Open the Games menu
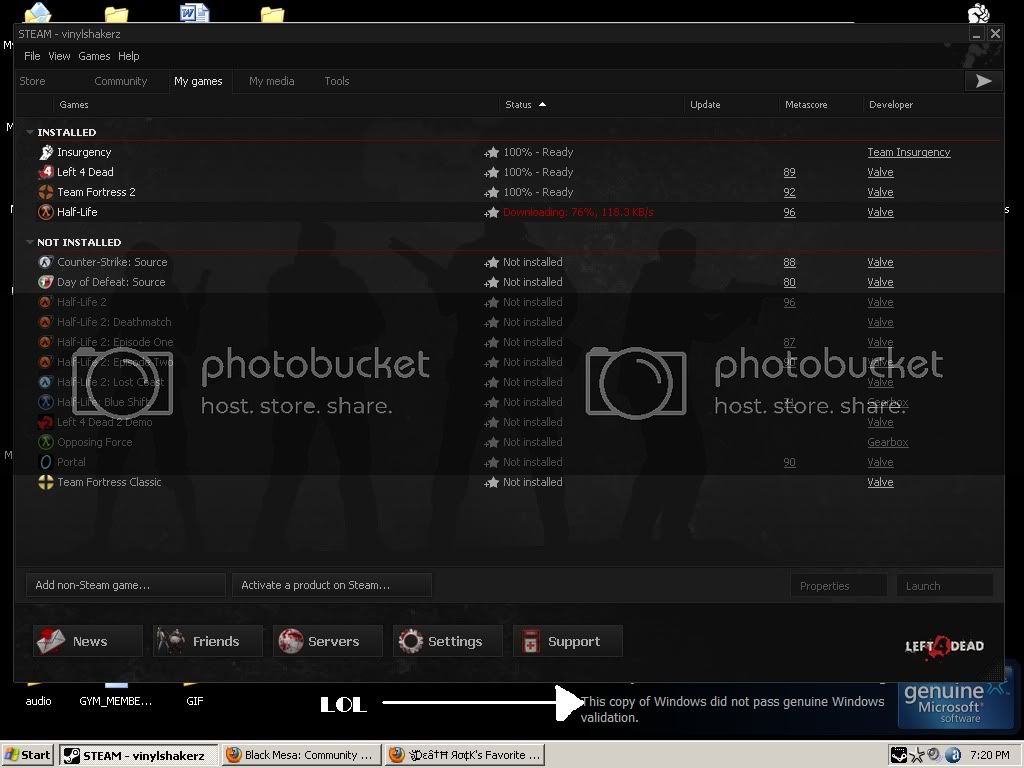This screenshot has width=1024, height=768. [x=94, y=56]
